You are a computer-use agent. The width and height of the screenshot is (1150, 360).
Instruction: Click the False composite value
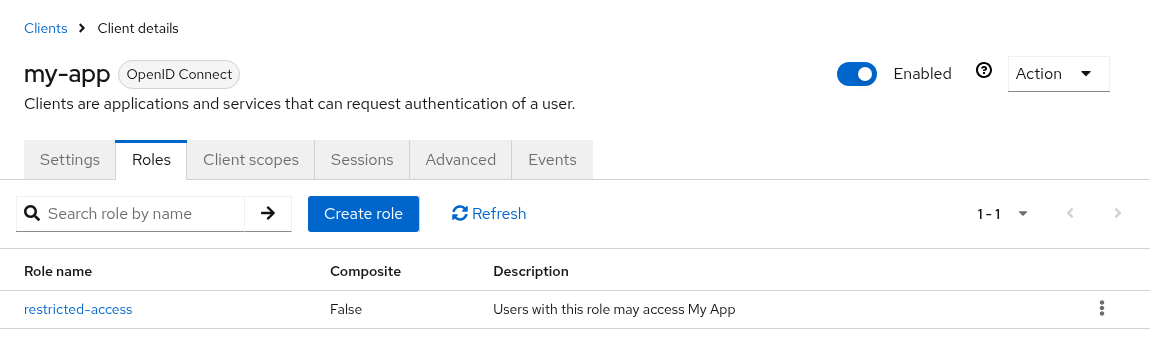tap(346, 309)
